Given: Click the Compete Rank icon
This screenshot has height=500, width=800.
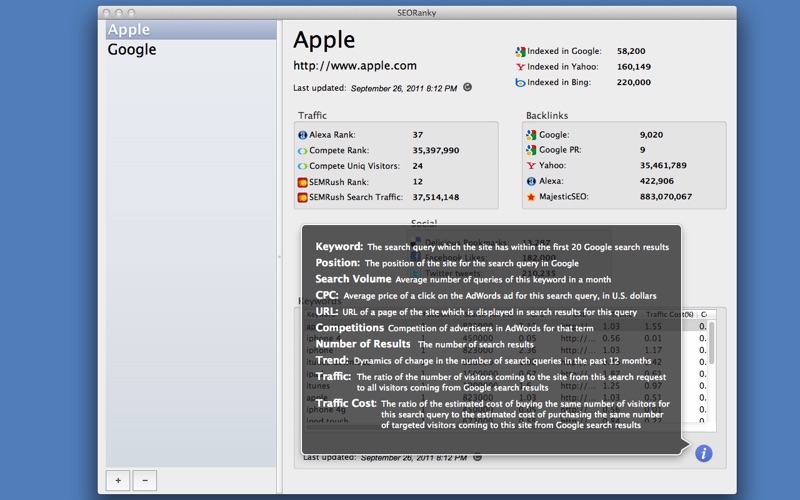Looking at the screenshot, I should [303, 151].
